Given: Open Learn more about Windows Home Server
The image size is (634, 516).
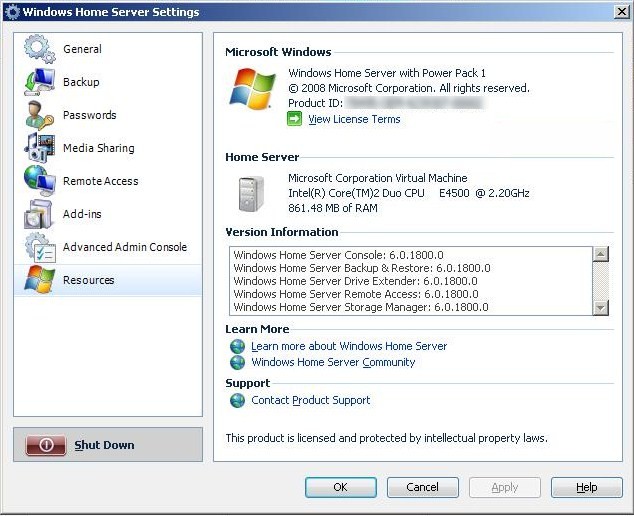Looking at the screenshot, I should click(x=349, y=346).
